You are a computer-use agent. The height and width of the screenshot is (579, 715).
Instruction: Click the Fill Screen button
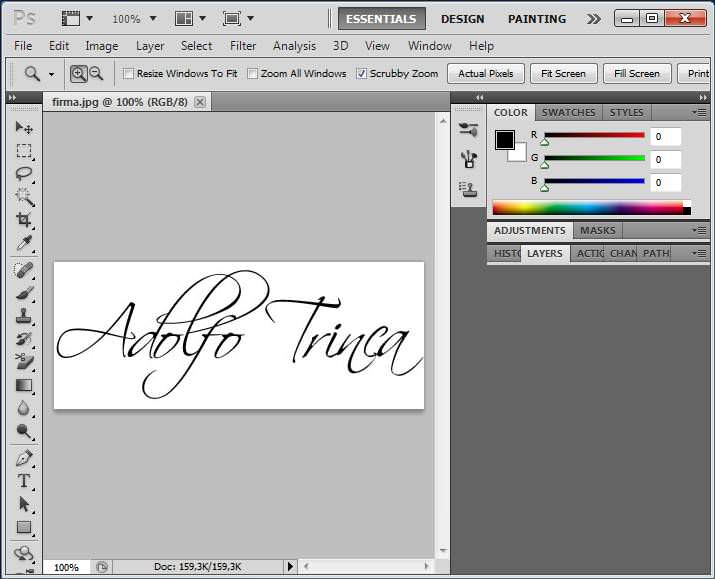tap(637, 73)
